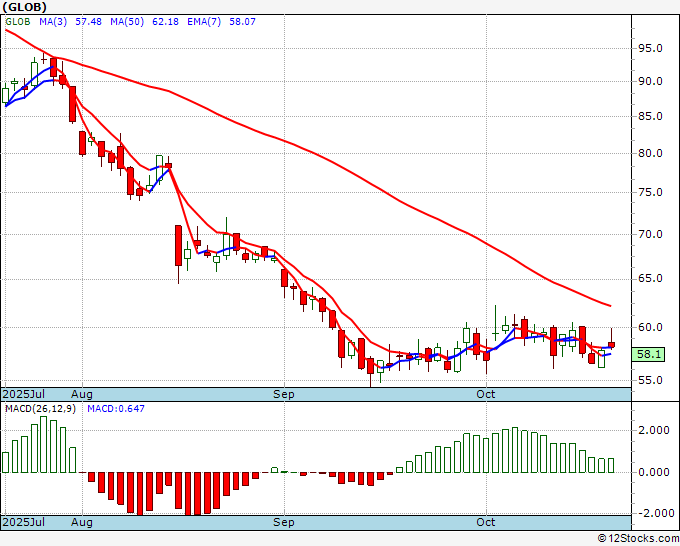The width and height of the screenshot is (680, 546).
Task: Click the current price tag 58.1
Action: point(648,354)
